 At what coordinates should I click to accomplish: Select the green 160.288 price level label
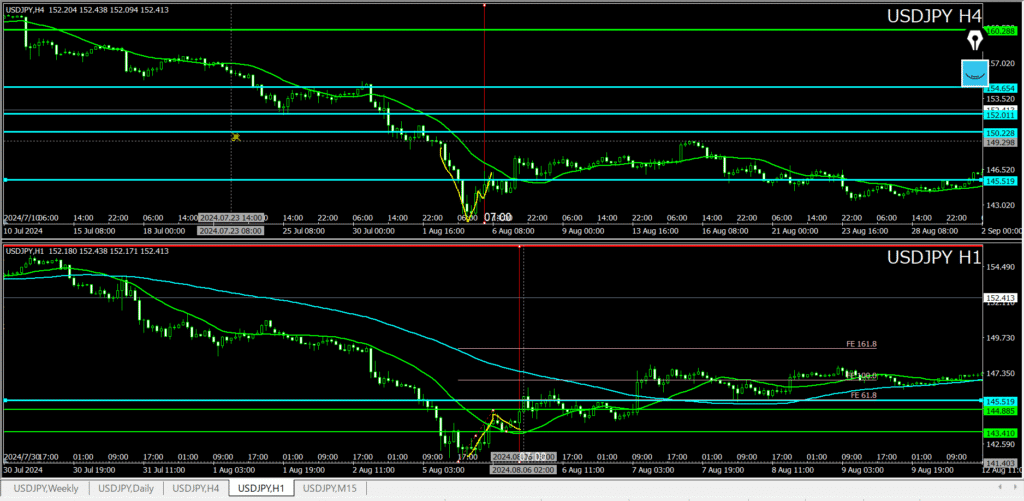point(1001,31)
